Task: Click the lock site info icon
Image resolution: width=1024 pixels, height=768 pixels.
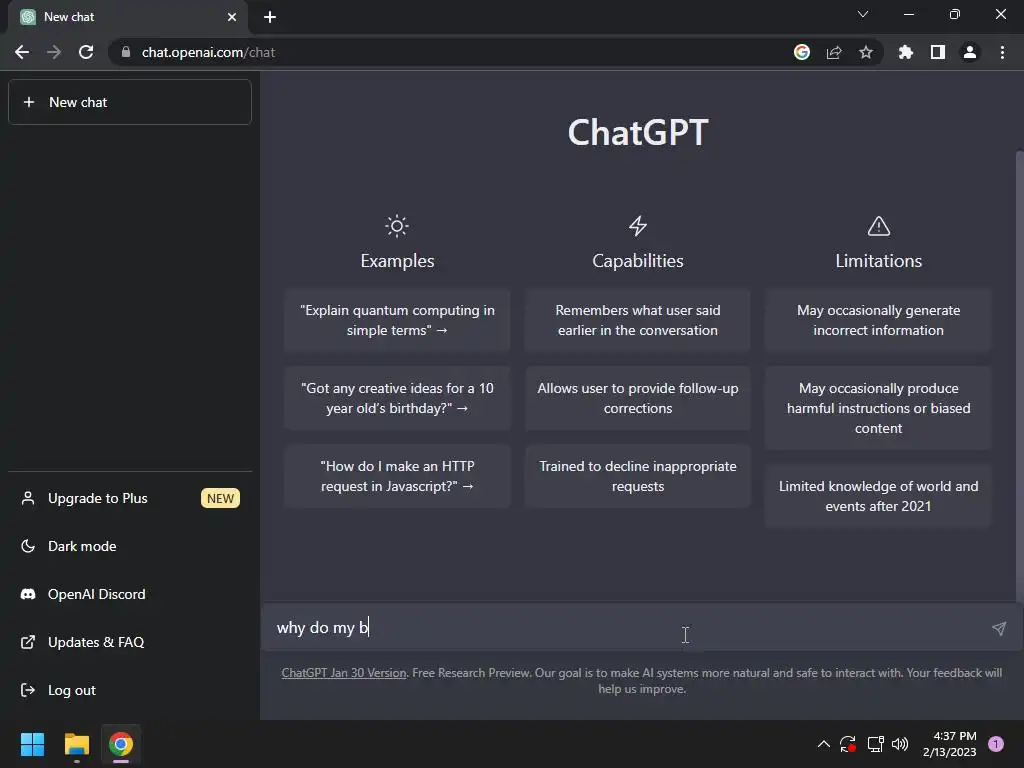Action: pyautogui.click(x=126, y=52)
